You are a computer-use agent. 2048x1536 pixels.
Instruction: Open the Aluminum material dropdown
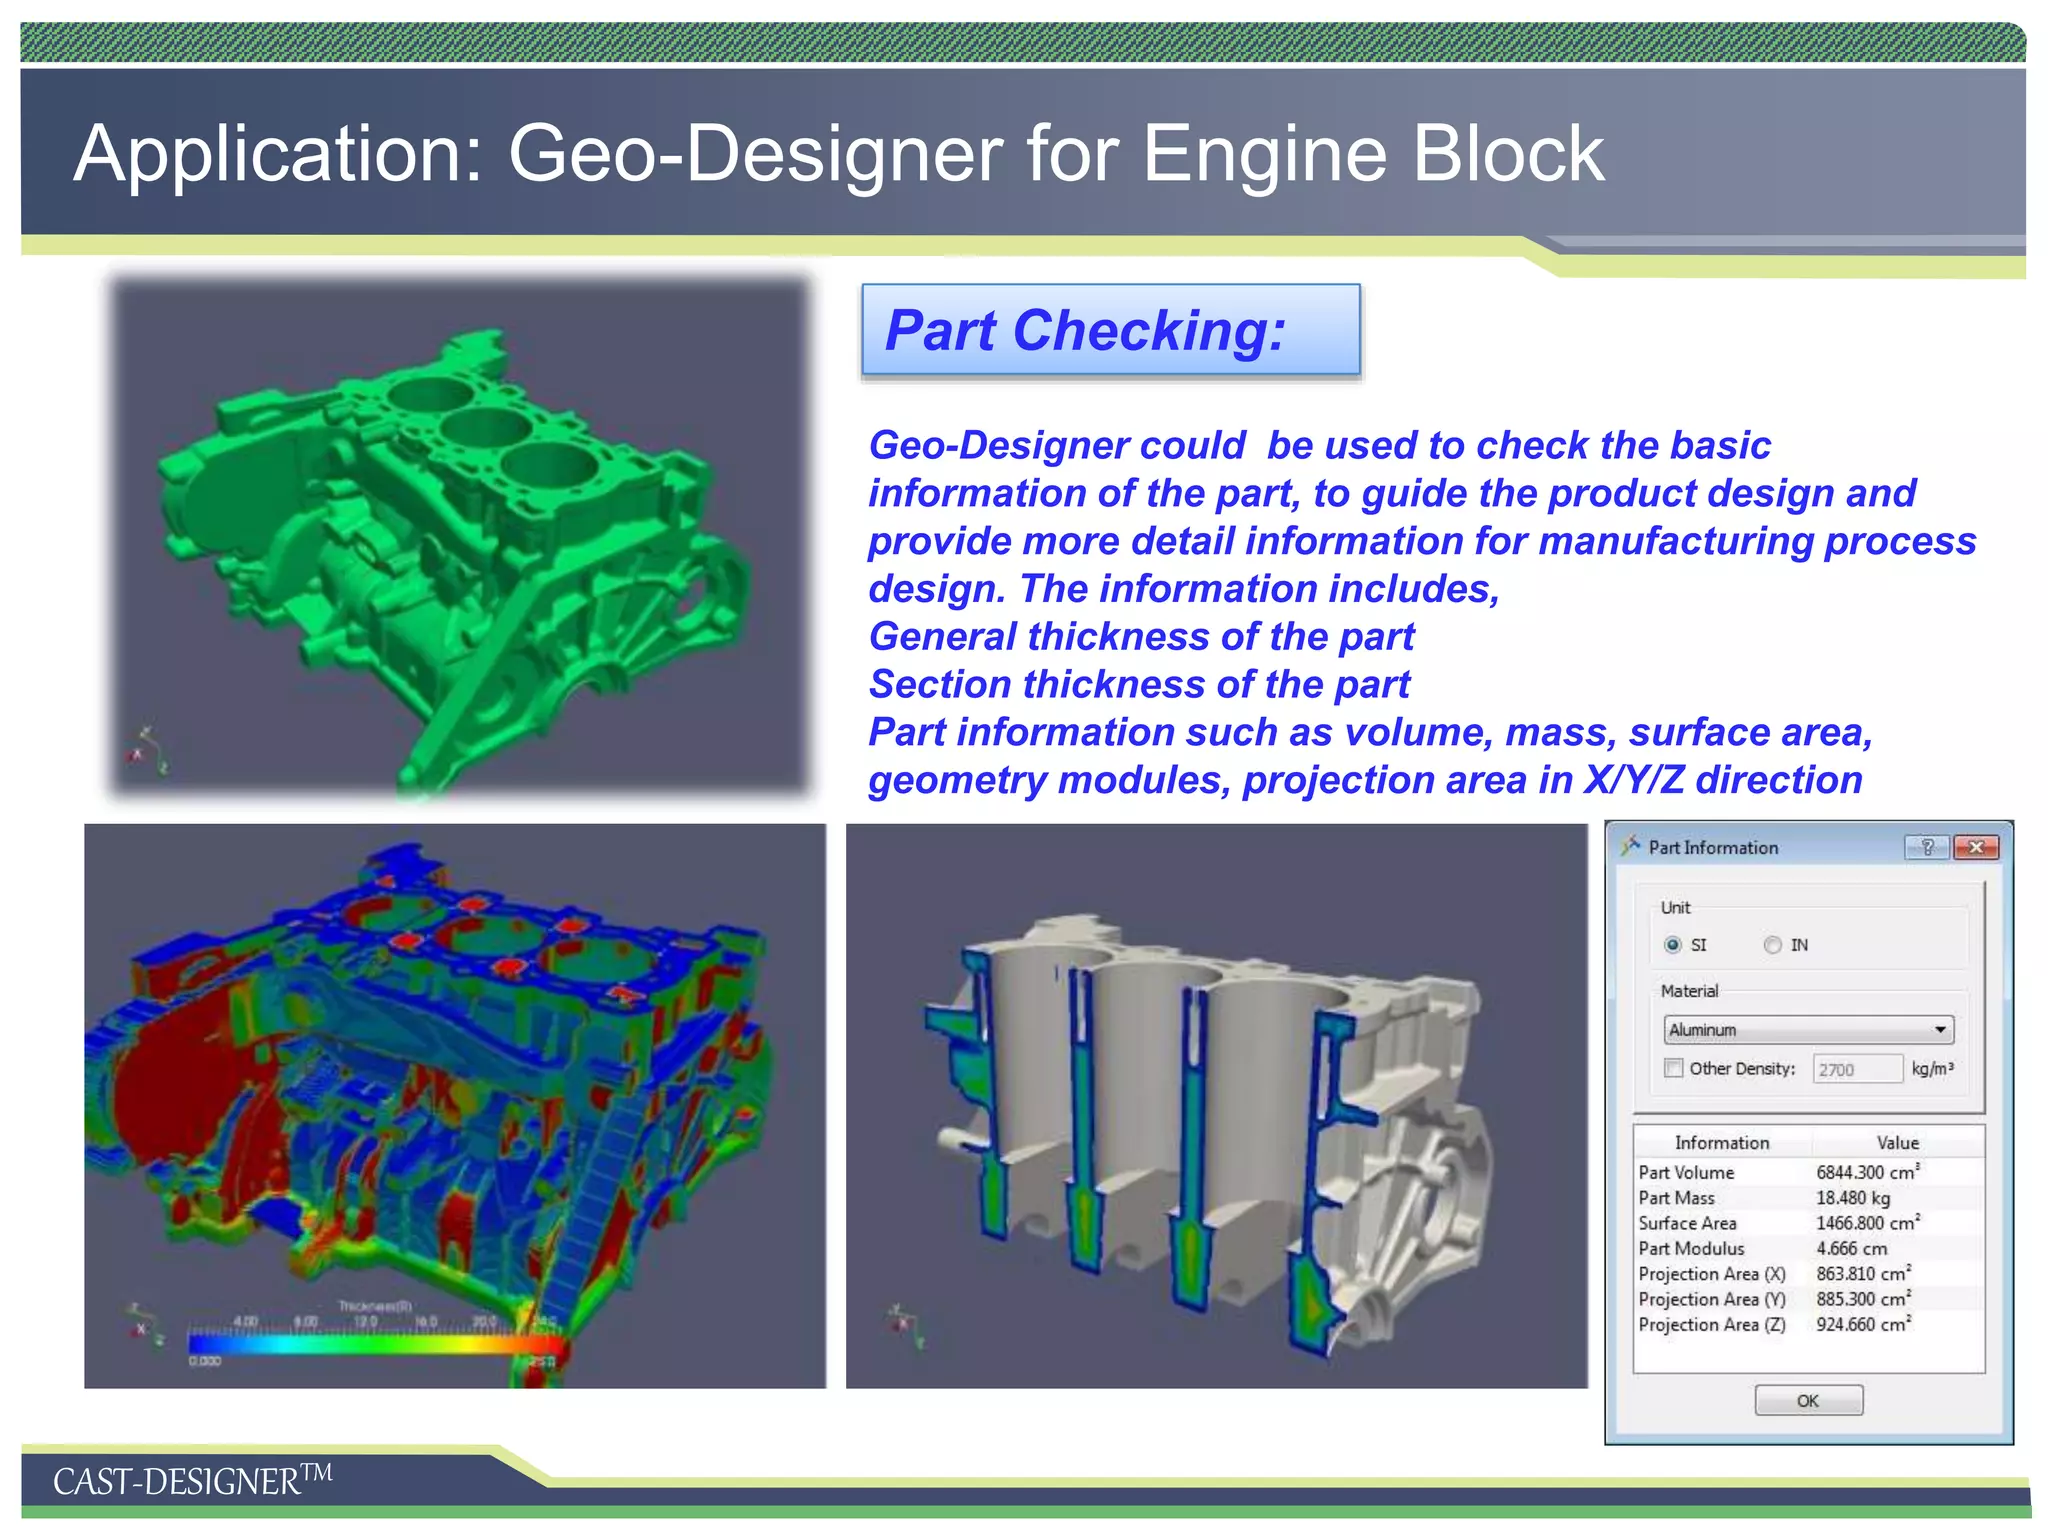click(x=1808, y=1029)
